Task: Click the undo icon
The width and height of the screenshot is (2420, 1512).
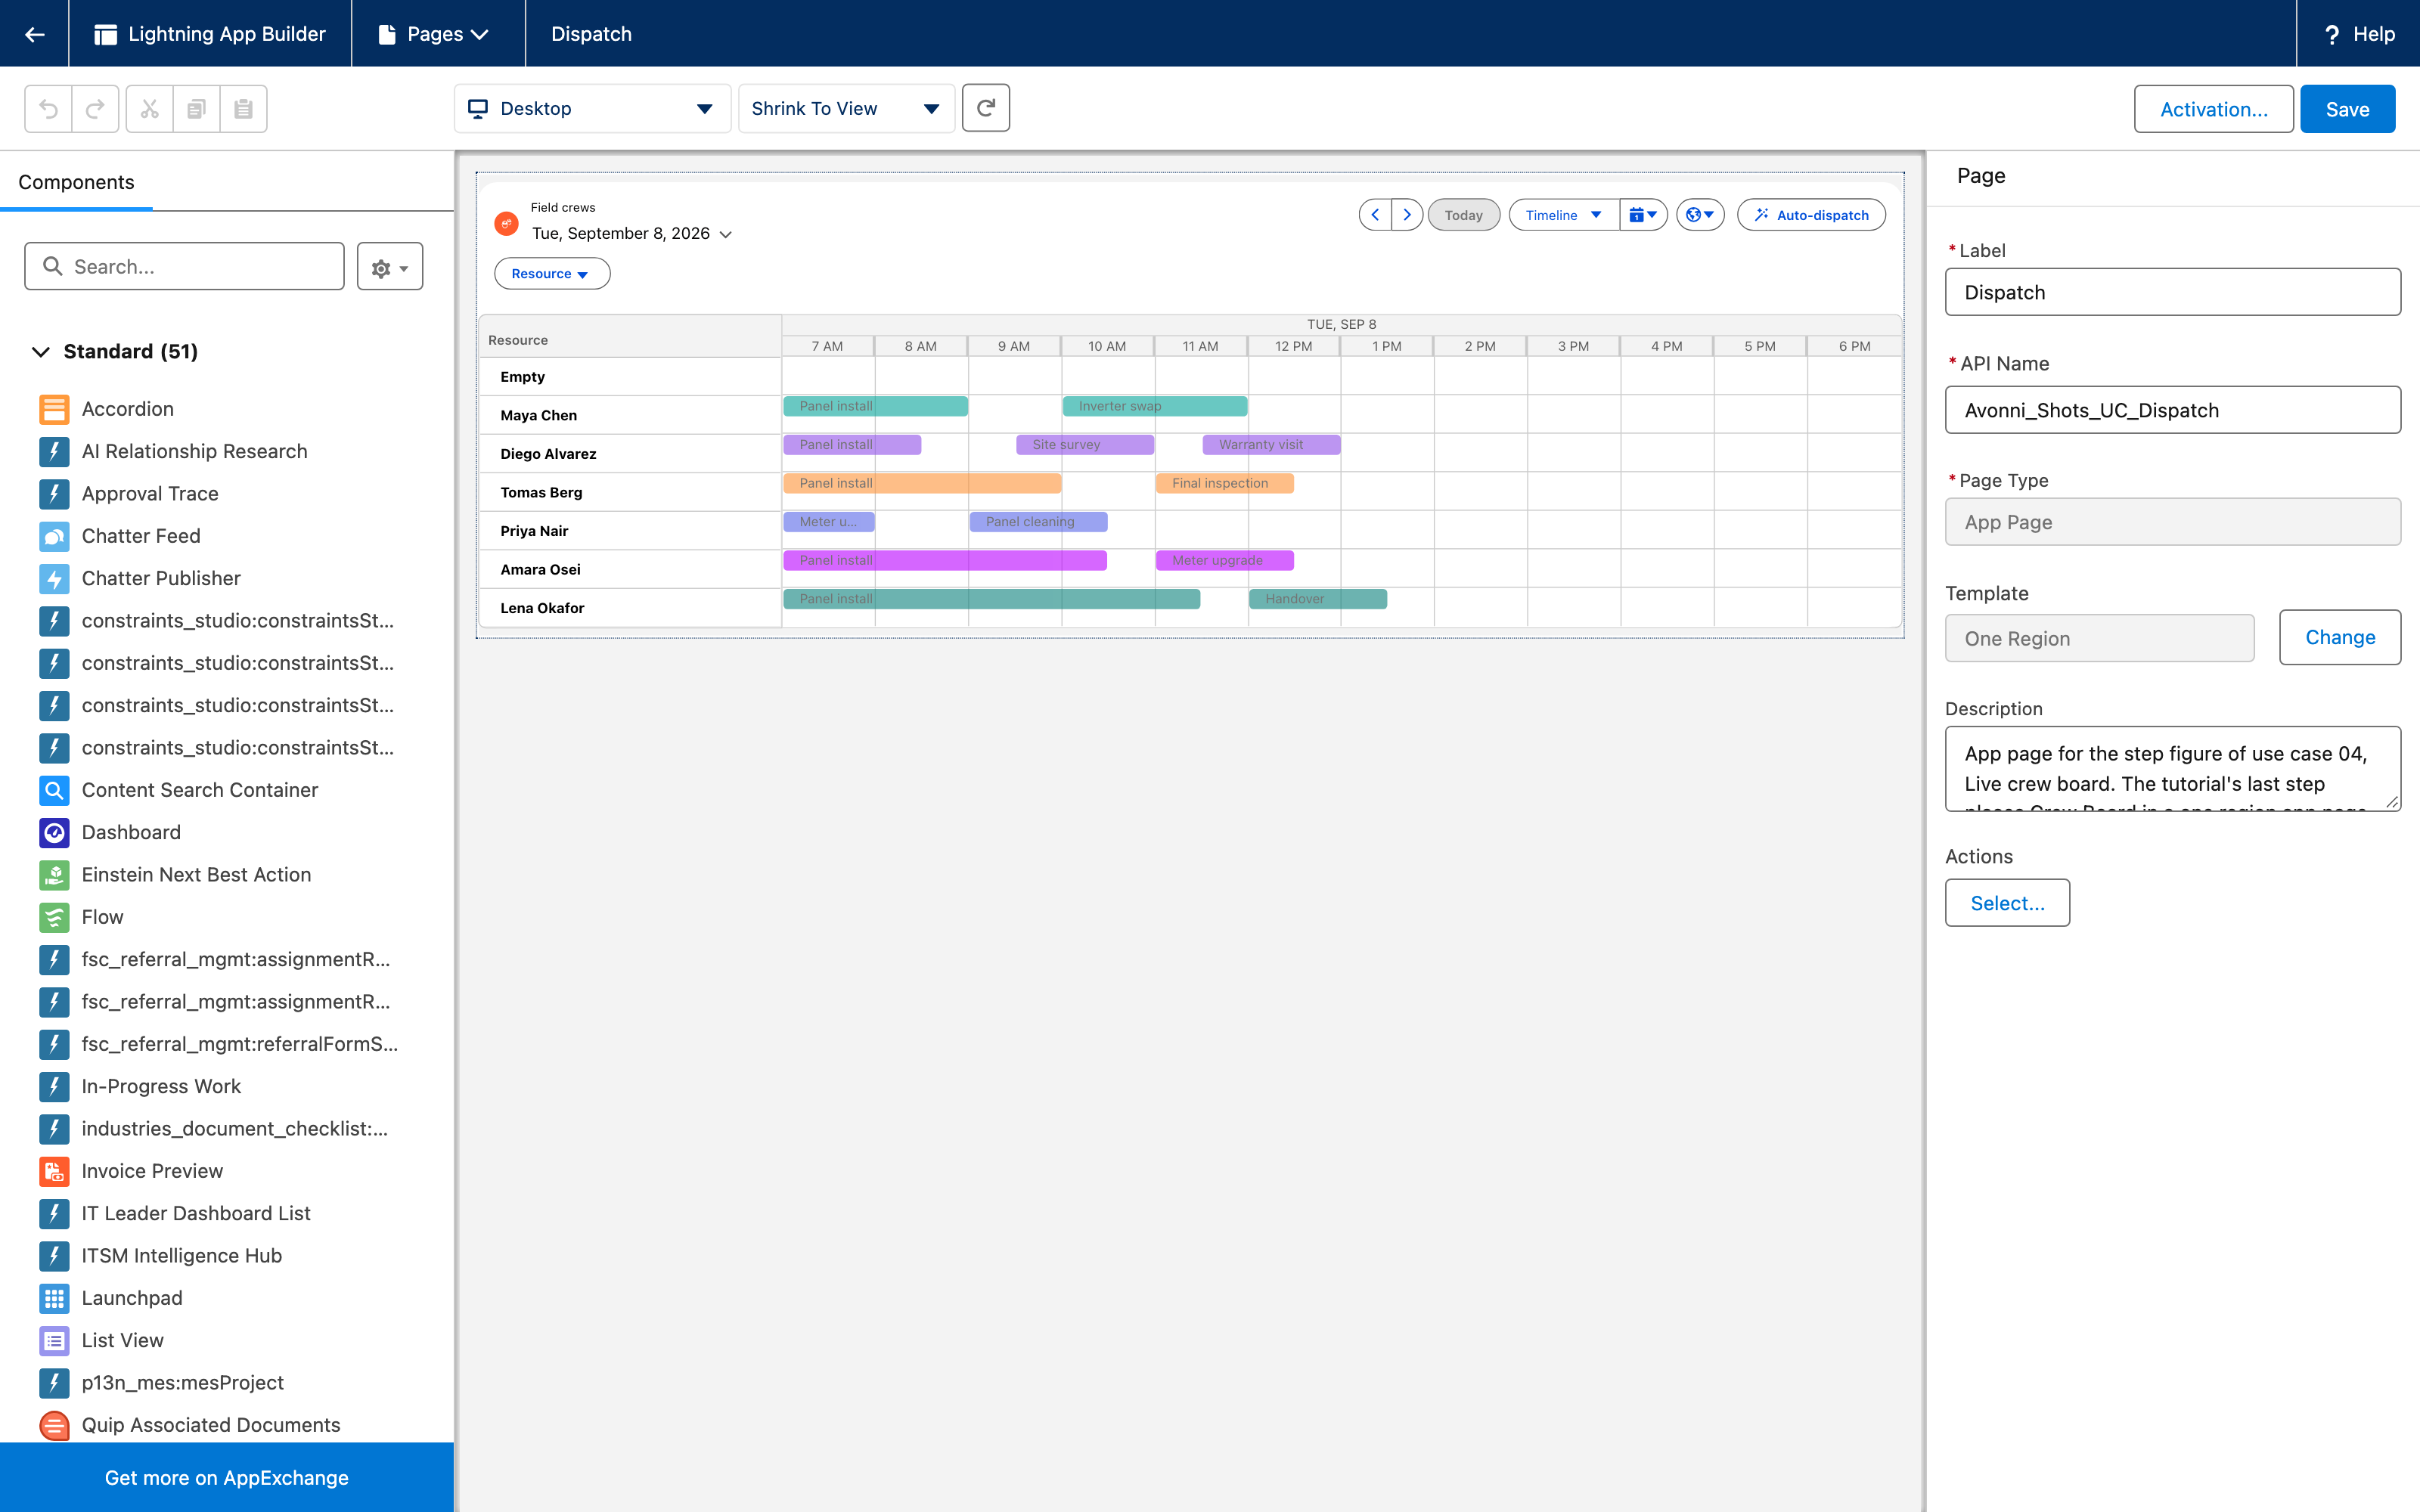Action: pos(48,109)
